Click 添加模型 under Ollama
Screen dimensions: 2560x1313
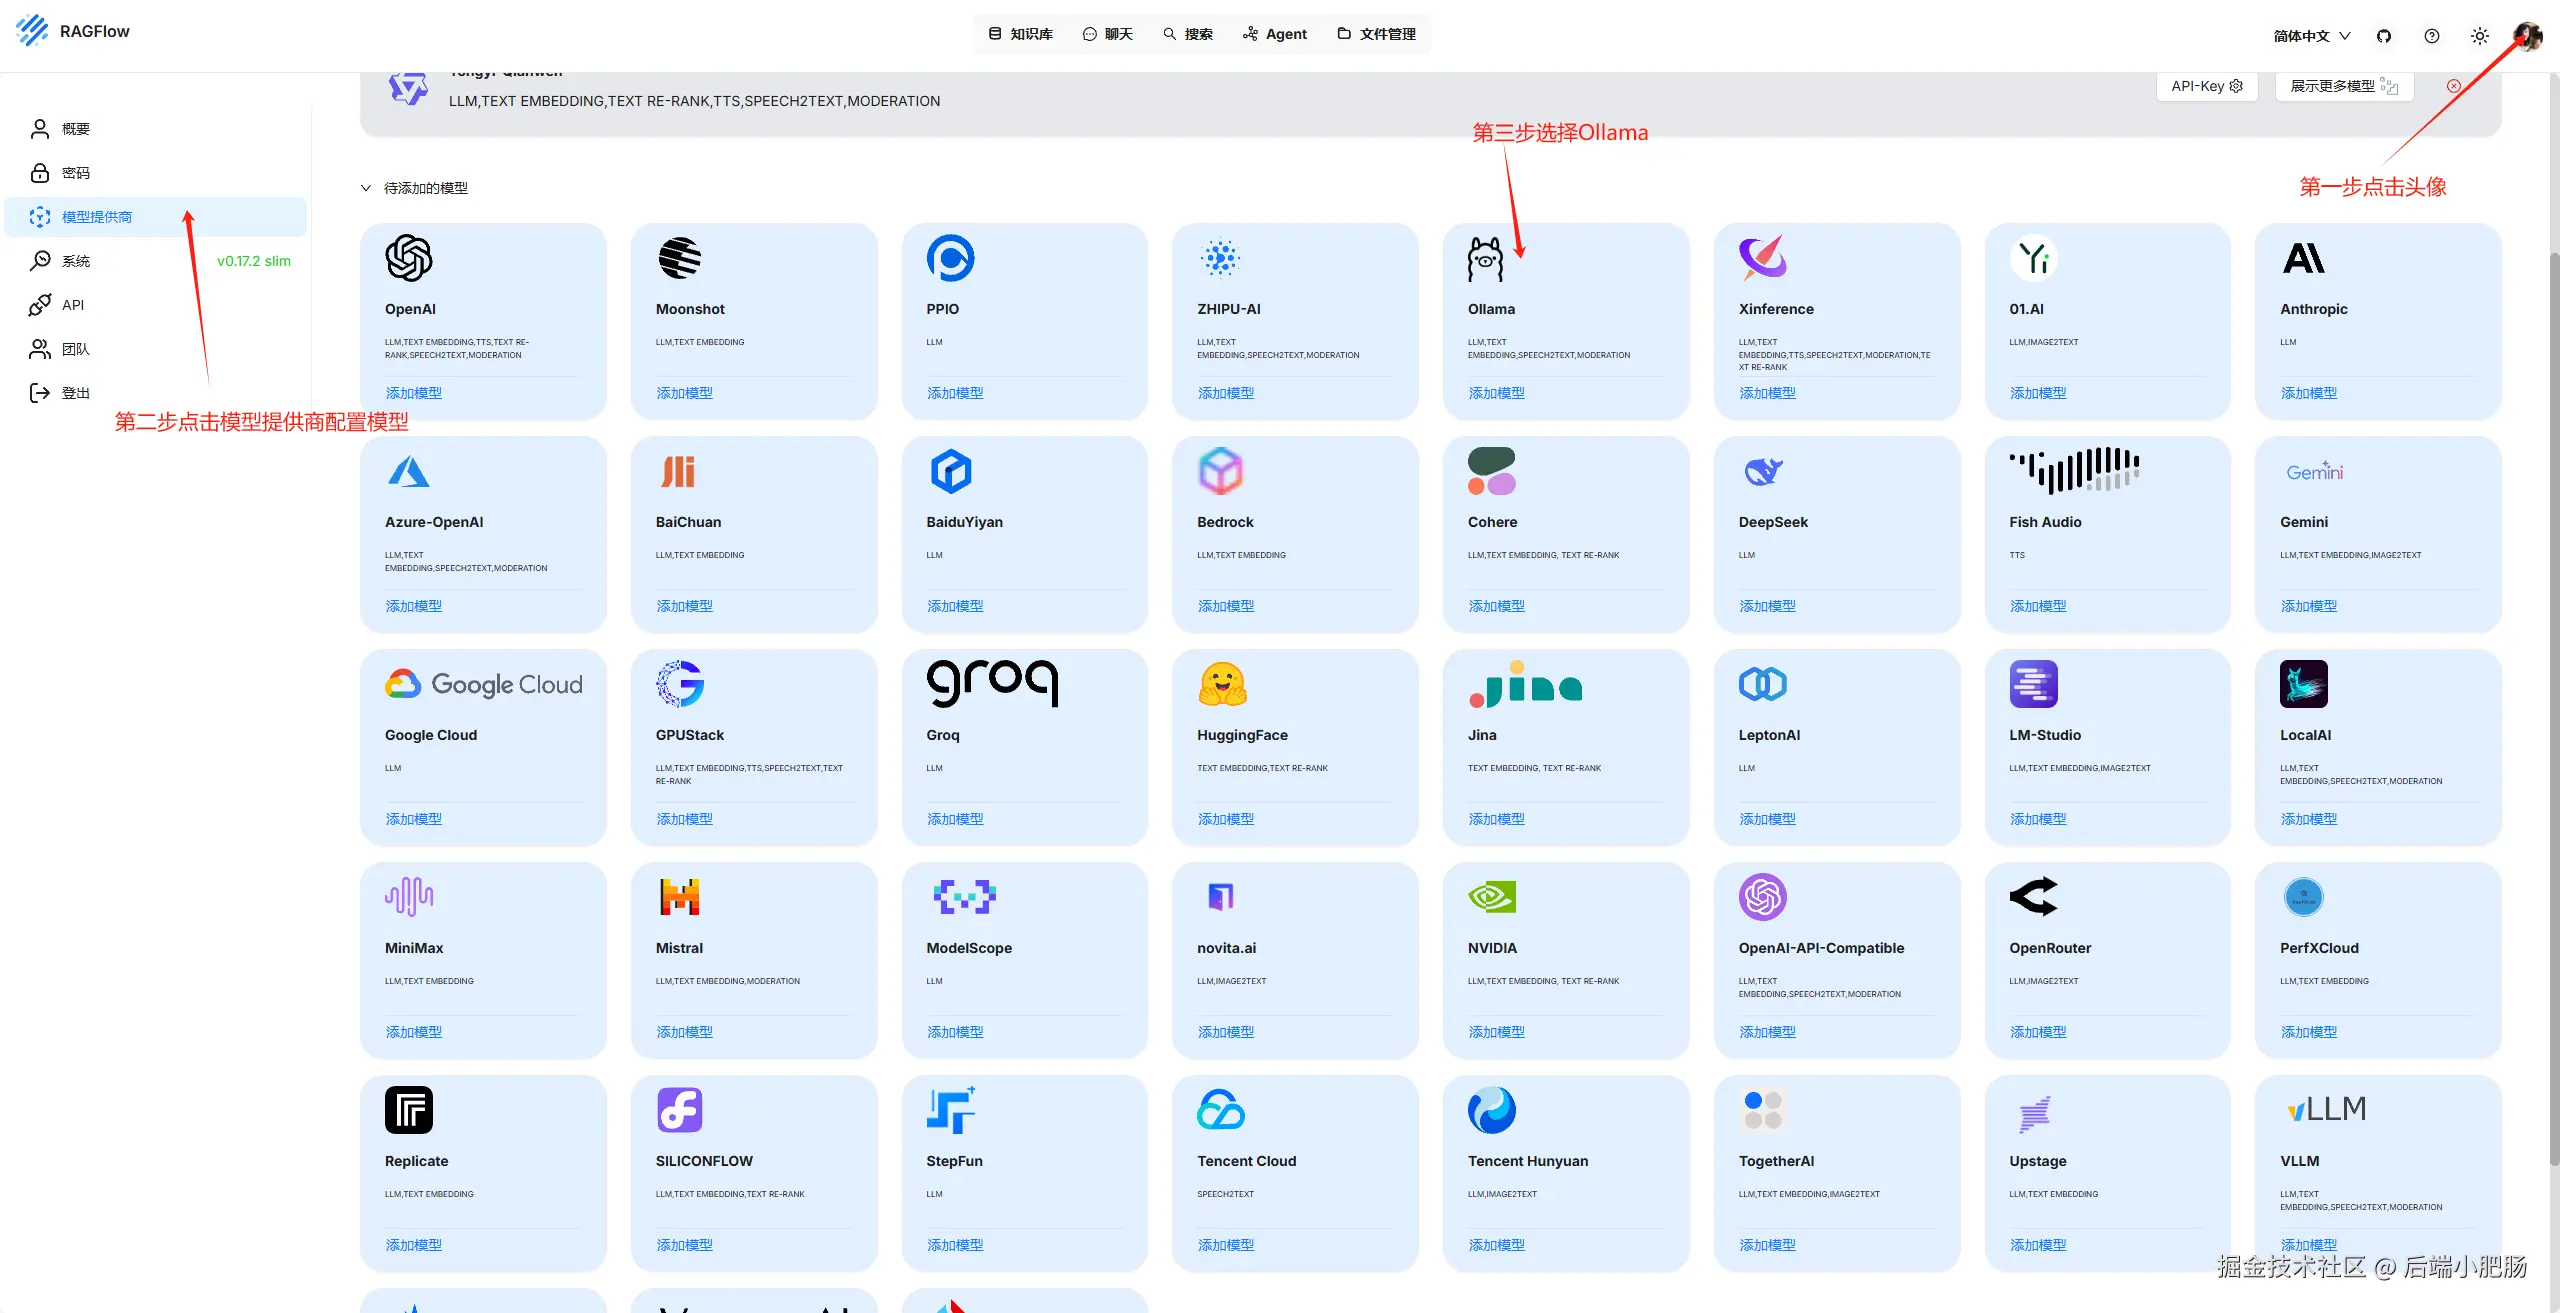pos(1496,393)
